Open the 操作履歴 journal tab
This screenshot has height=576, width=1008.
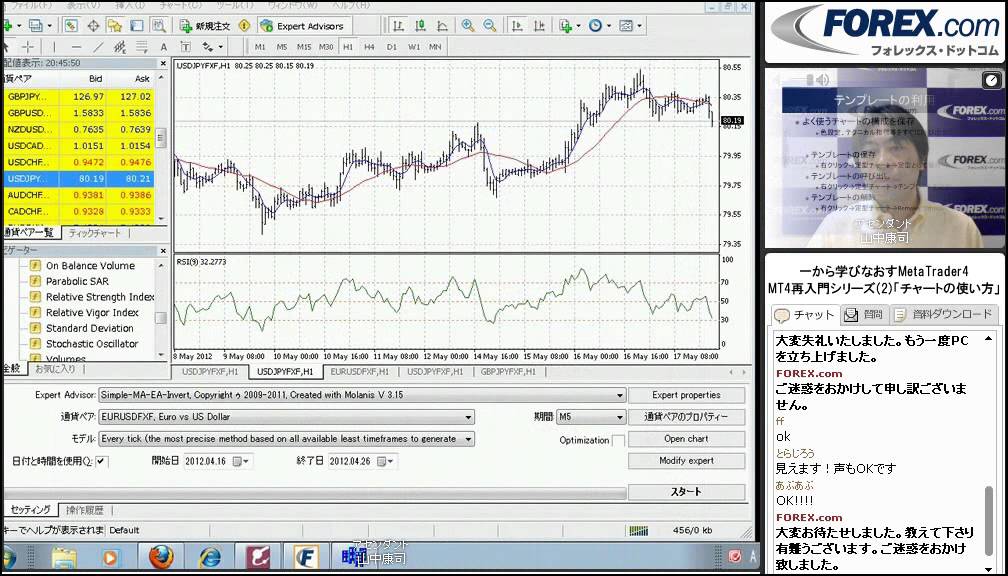pos(84,510)
